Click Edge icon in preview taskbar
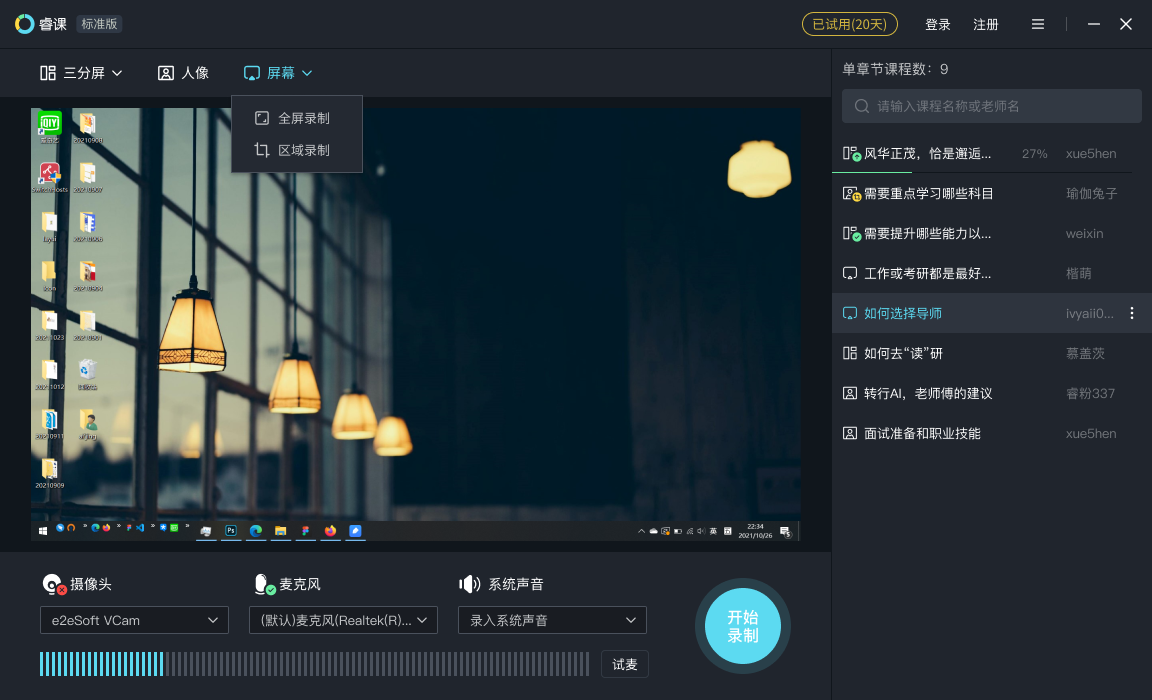1152x700 pixels. (256, 530)
